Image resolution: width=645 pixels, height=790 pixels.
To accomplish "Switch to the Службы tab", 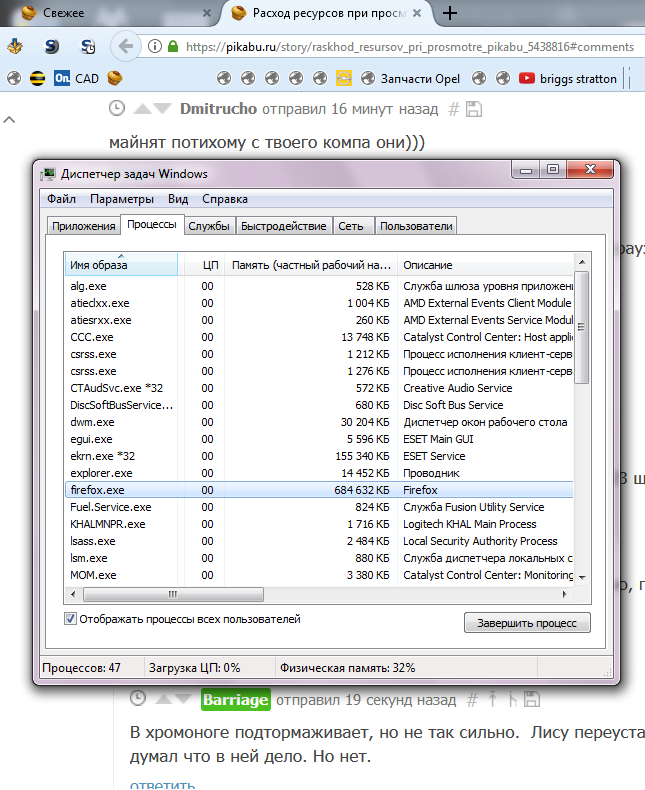I will [x=210, y=226].
